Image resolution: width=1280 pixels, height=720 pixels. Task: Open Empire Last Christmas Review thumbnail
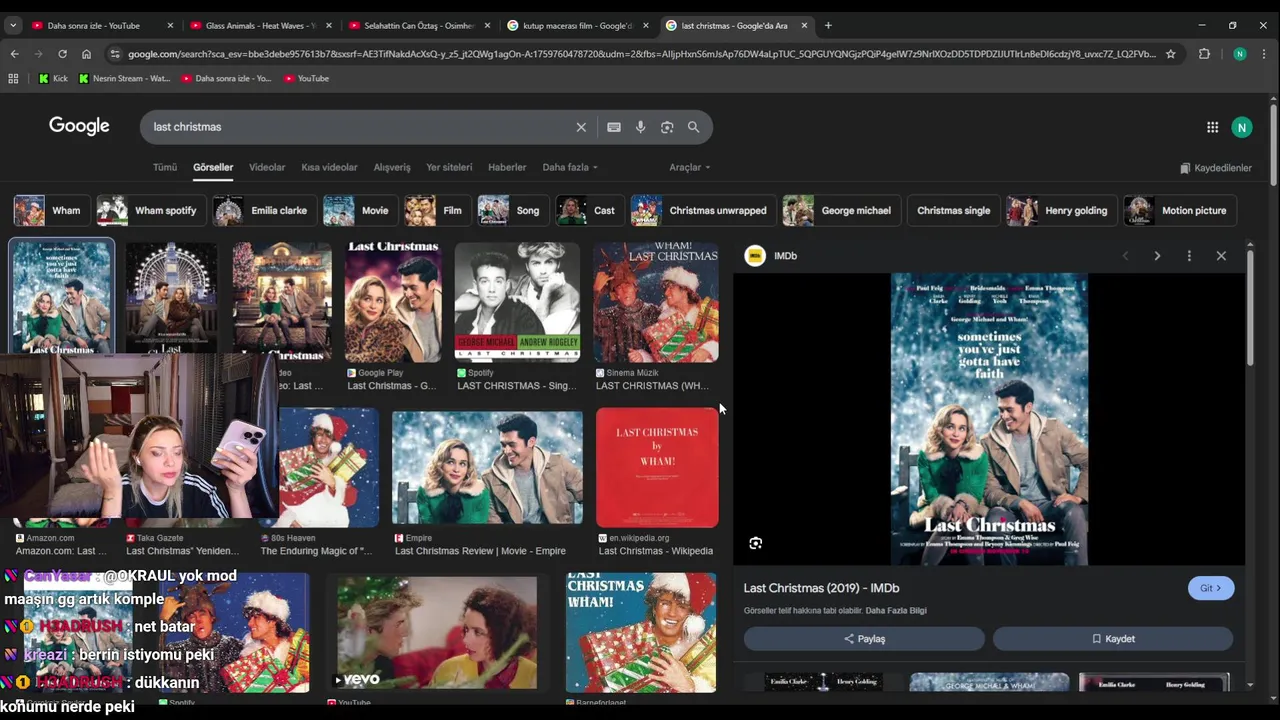487,468
